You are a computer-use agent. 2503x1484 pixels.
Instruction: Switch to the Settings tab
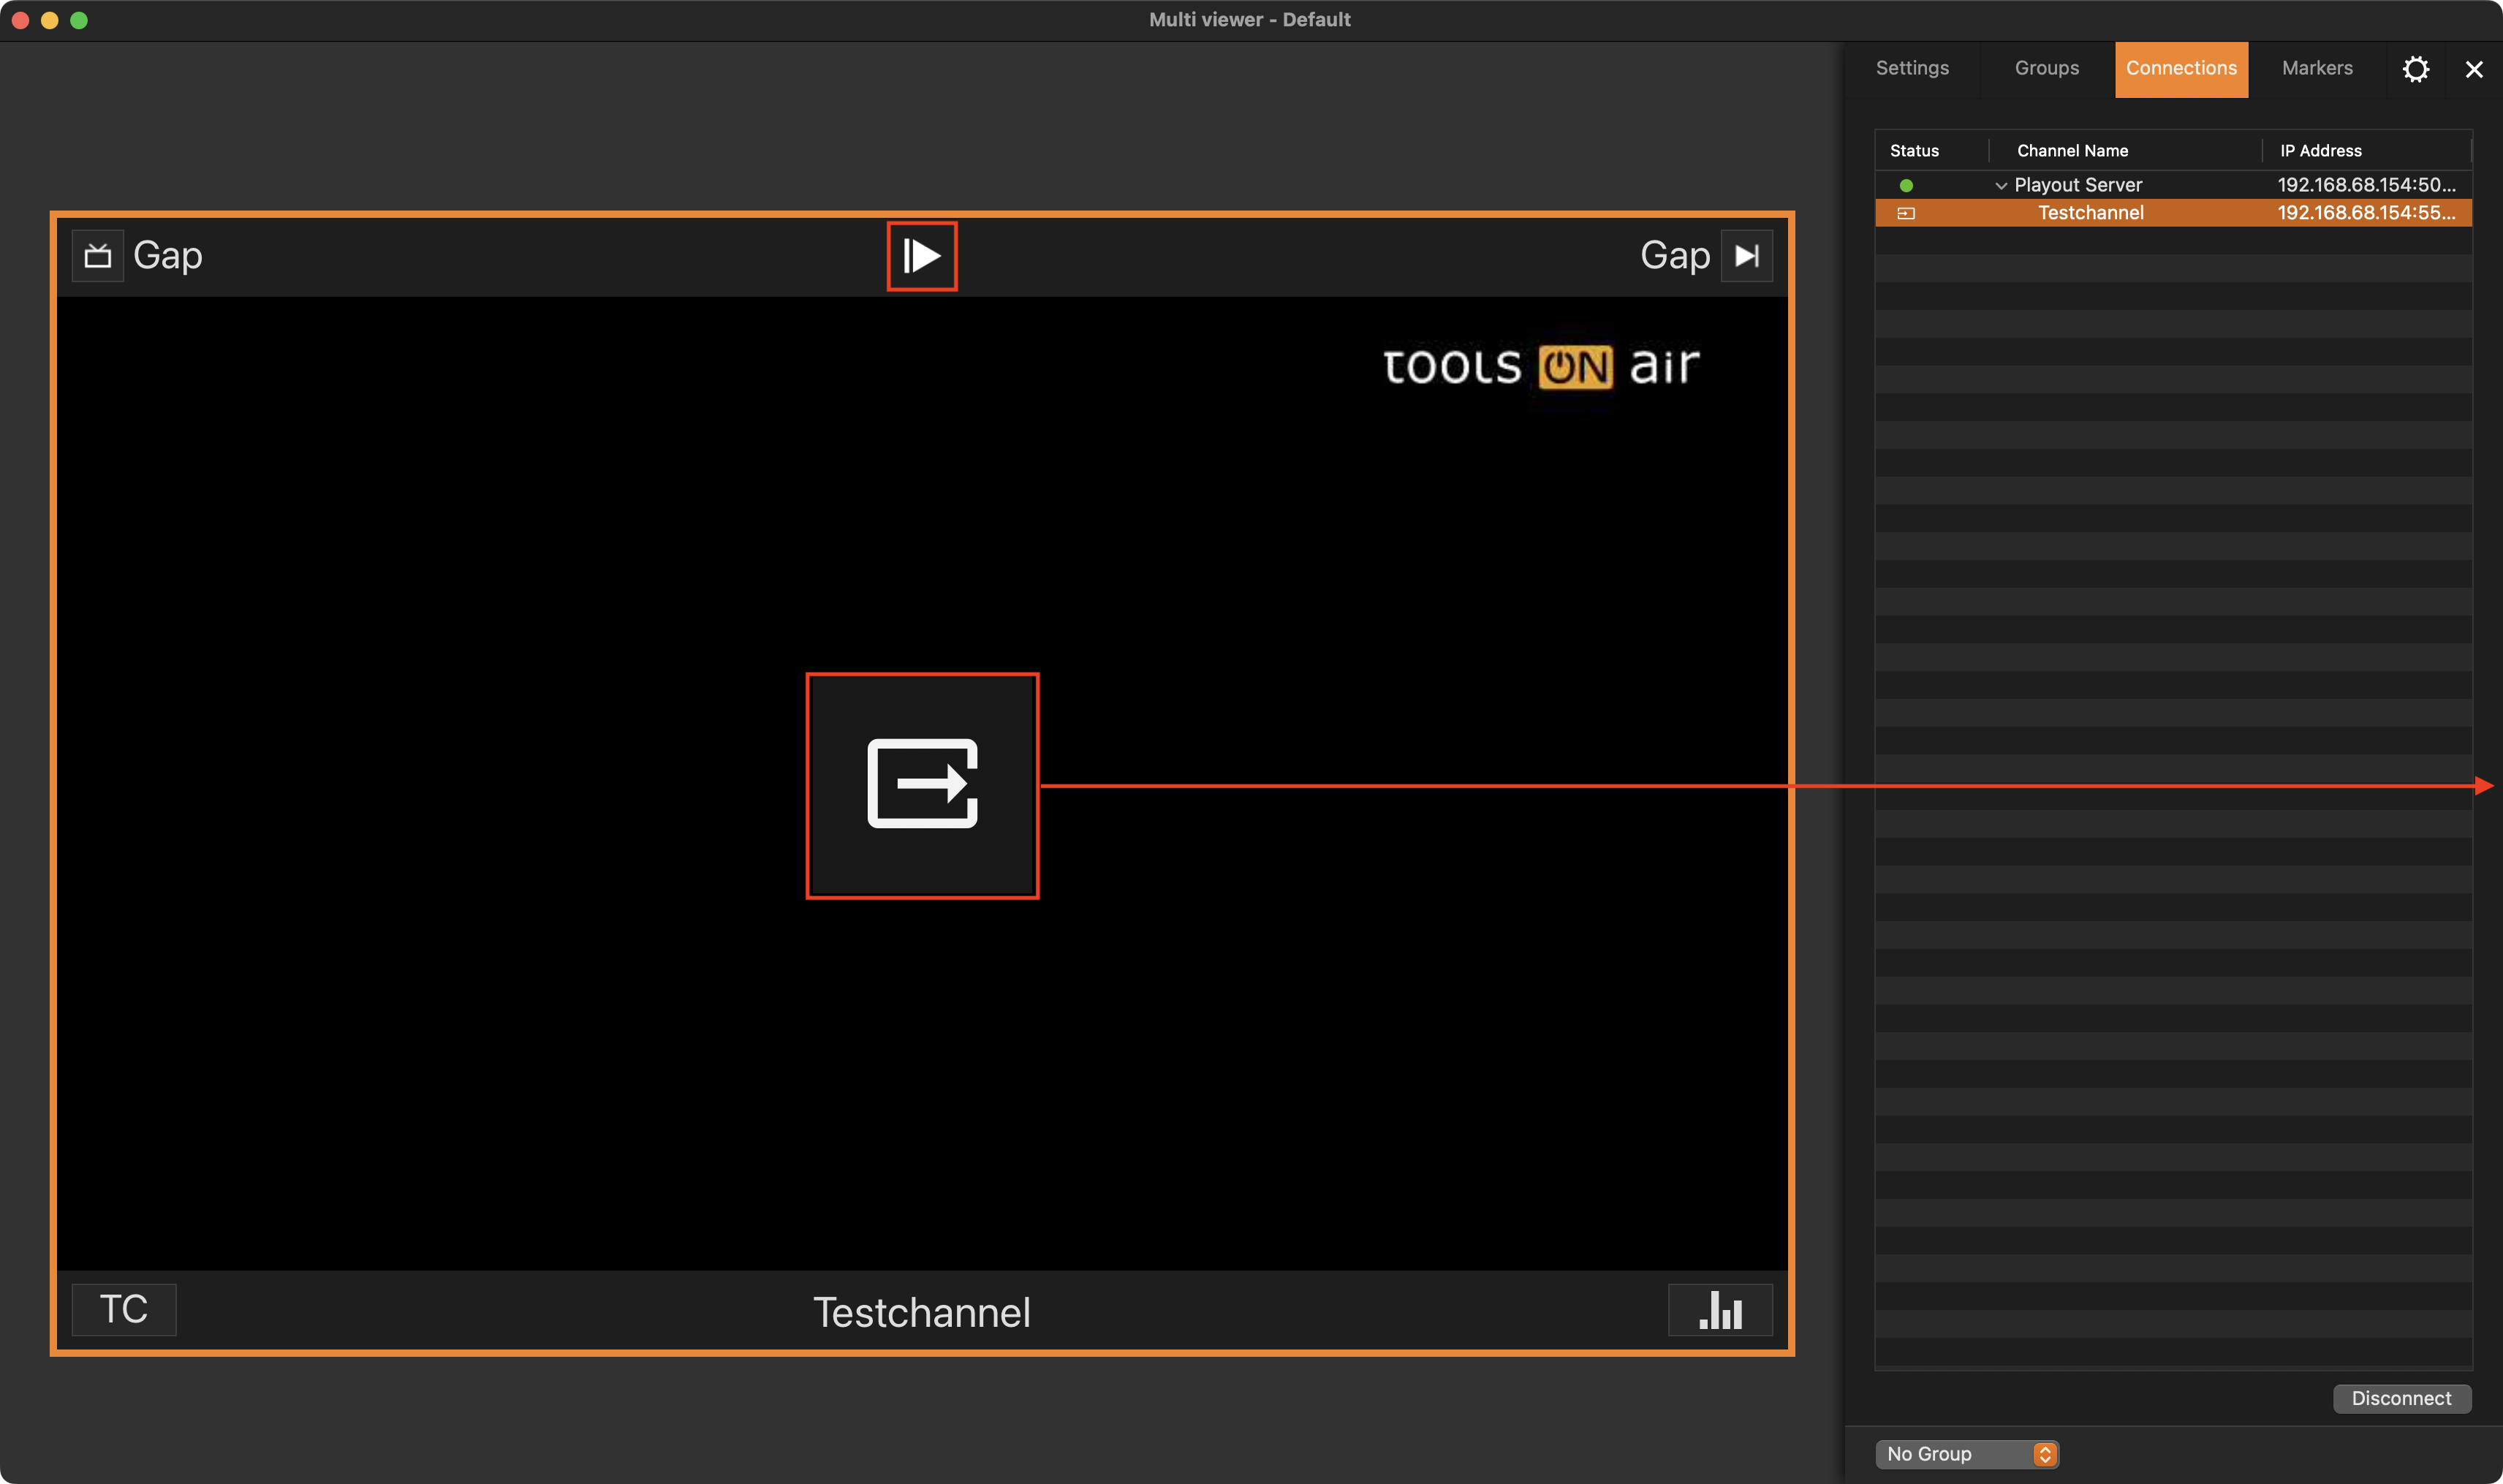click(1912, 68)
